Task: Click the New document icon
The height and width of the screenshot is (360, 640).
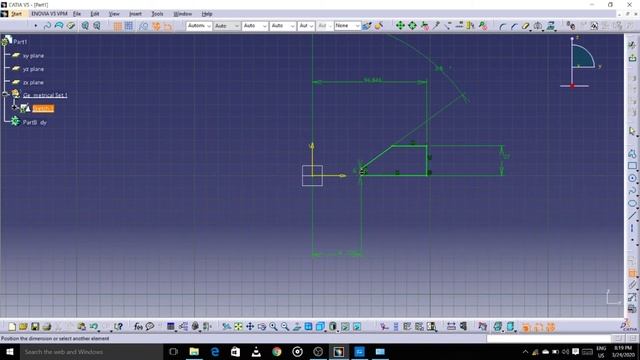Action: [x=12, y=327]
